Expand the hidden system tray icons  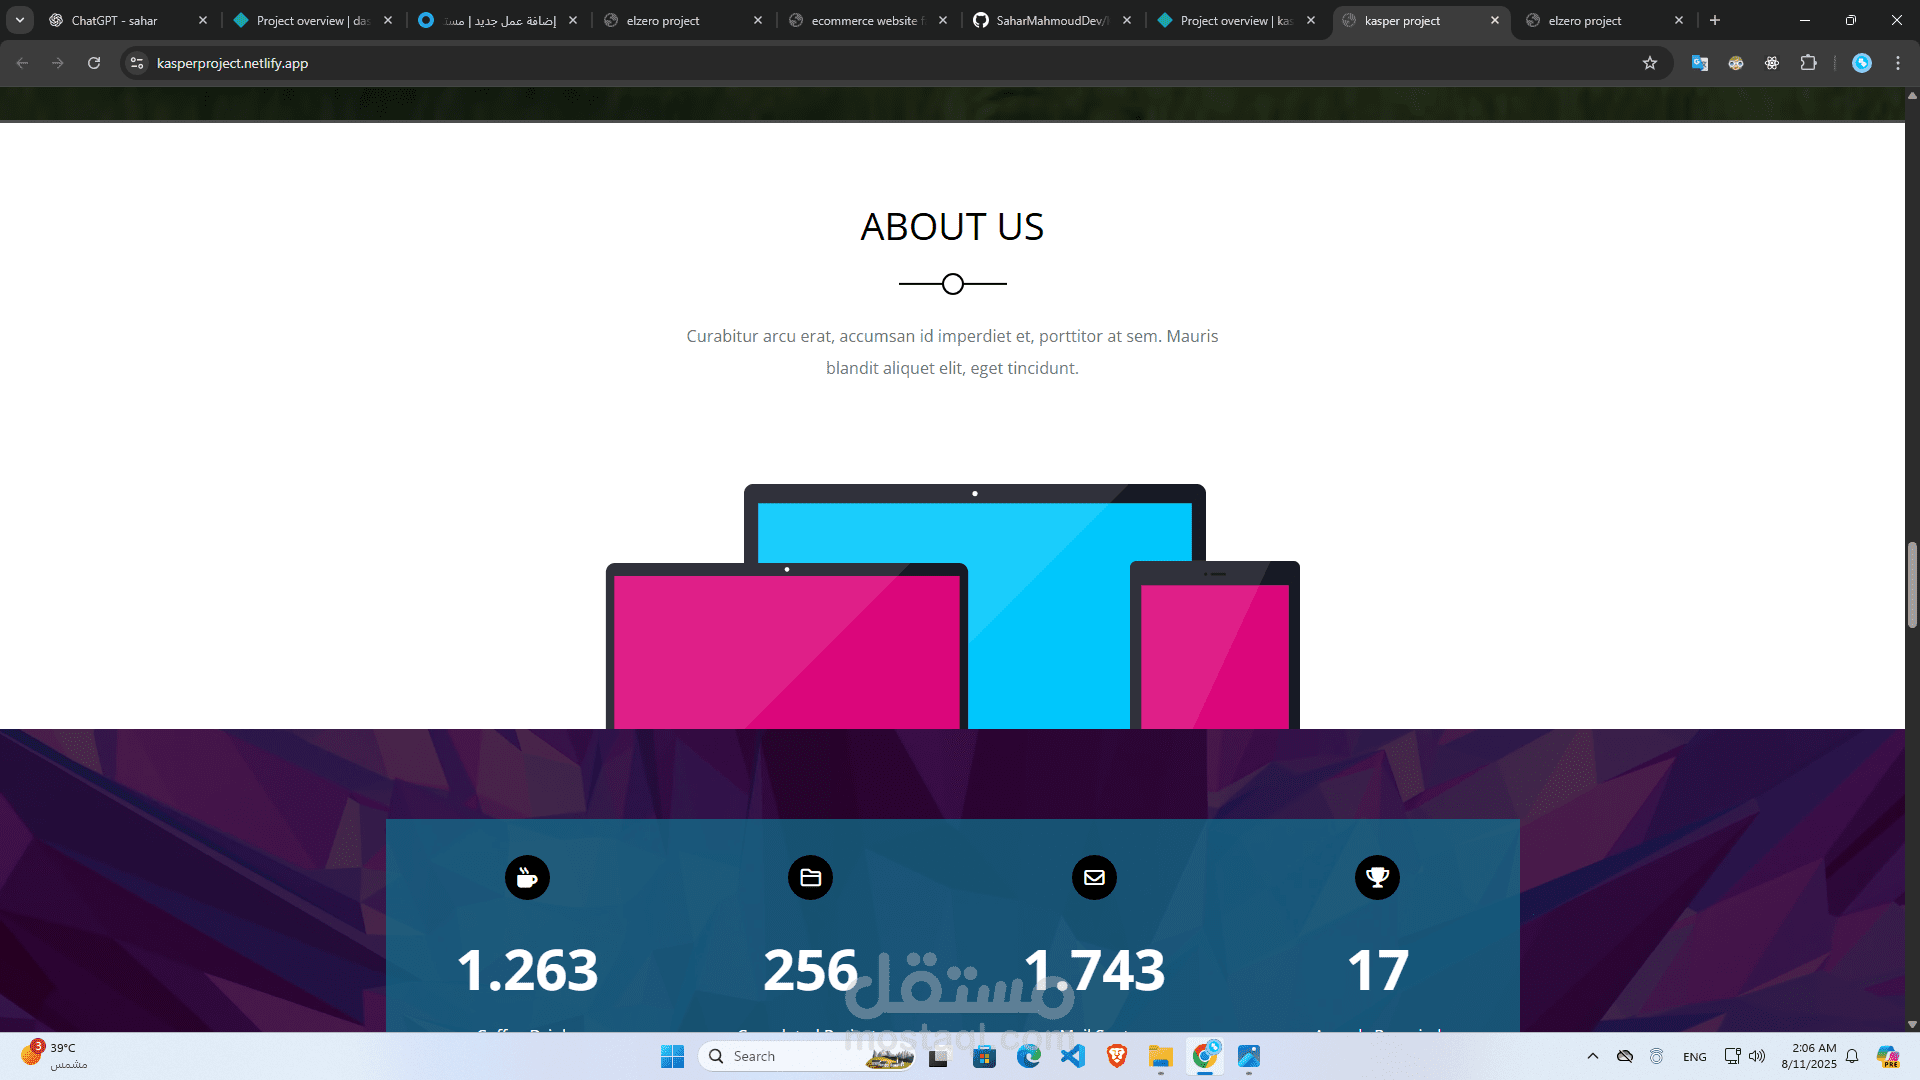point(1593,1056)
